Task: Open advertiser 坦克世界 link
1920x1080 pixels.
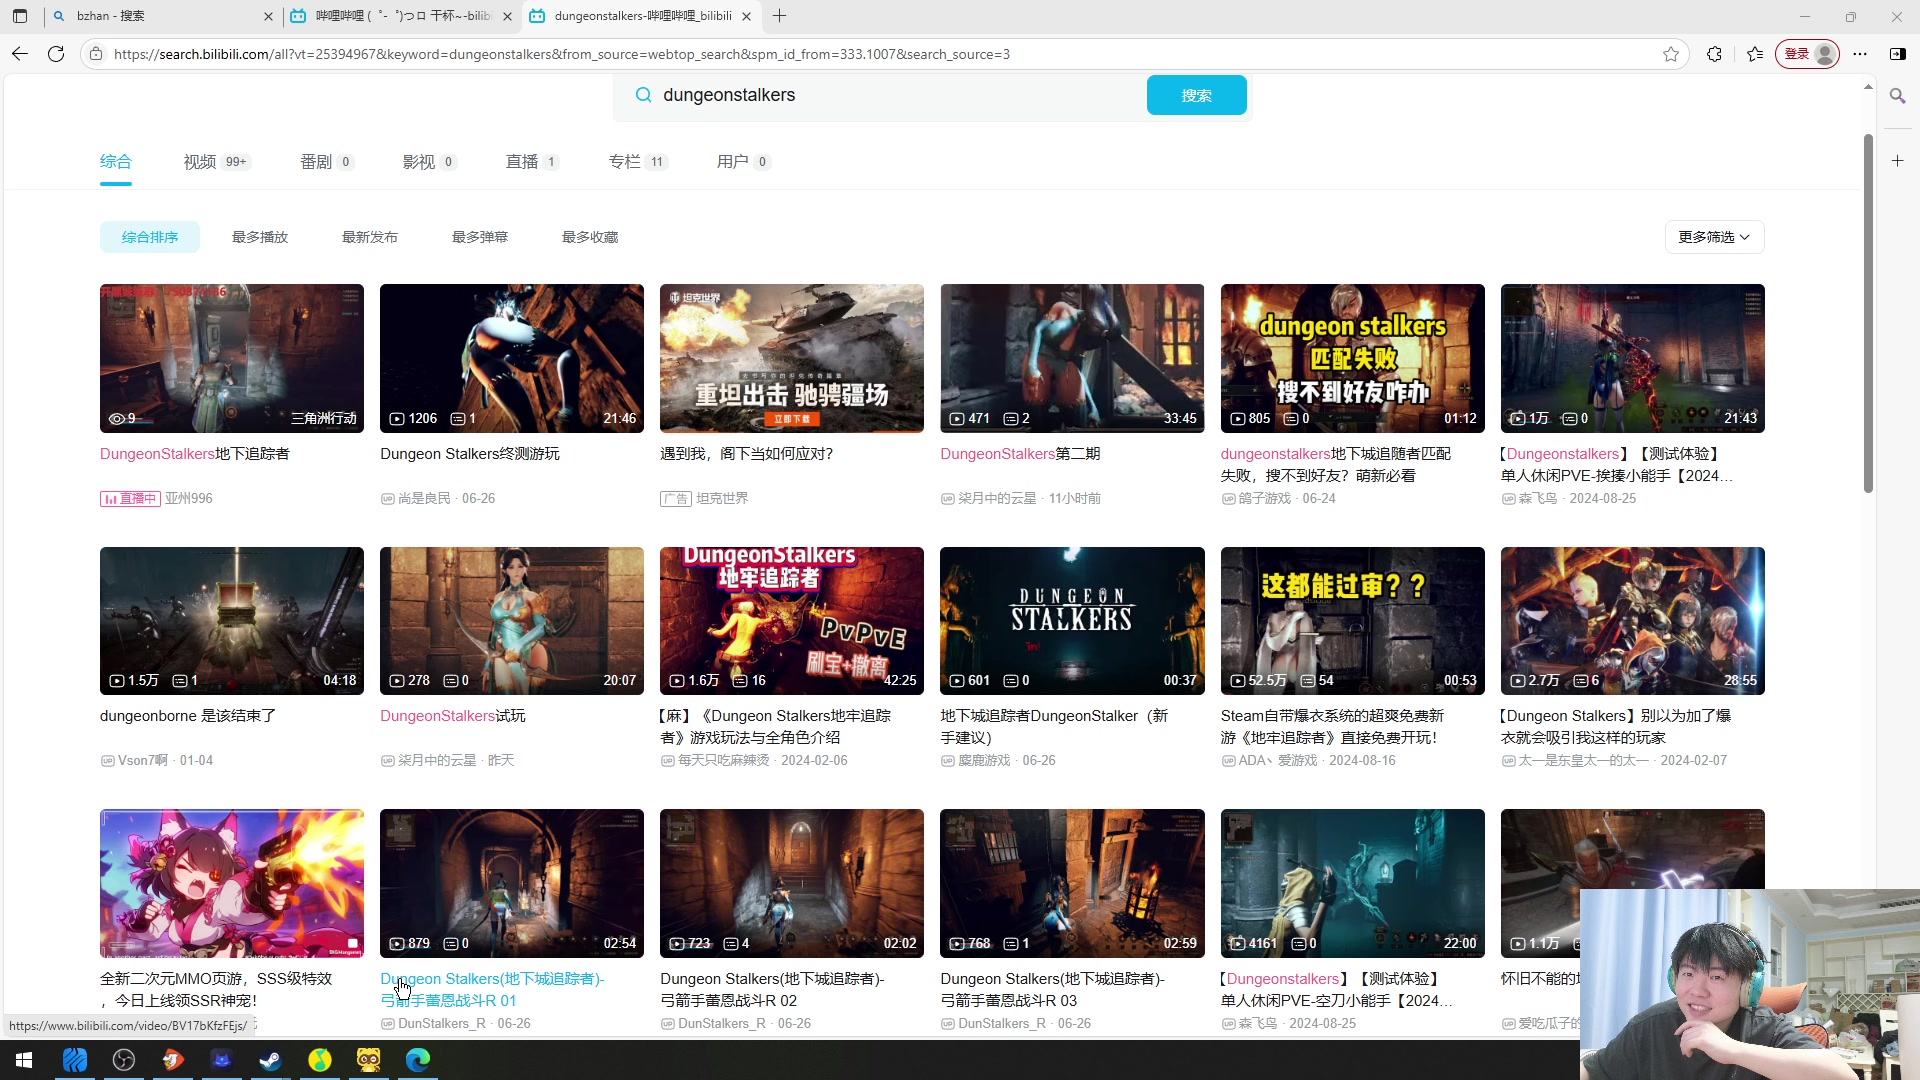Action: click(x=722, y=498)
